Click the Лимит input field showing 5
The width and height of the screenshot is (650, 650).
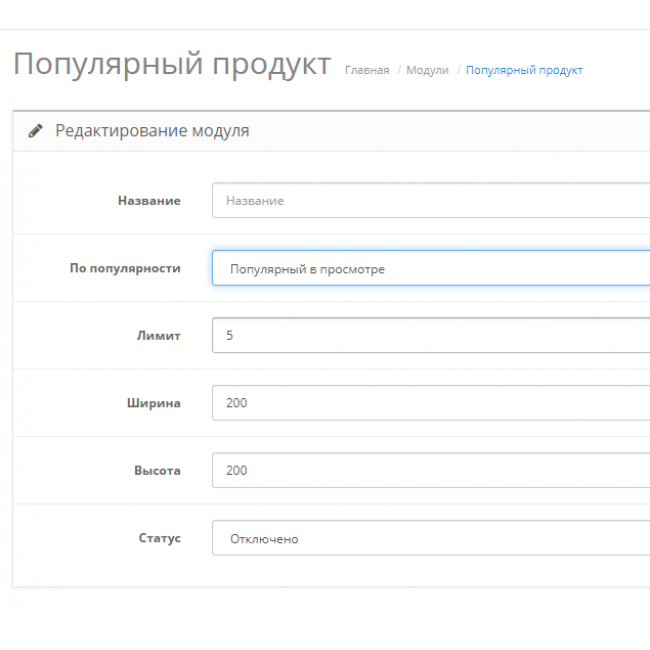click(430, 335)
